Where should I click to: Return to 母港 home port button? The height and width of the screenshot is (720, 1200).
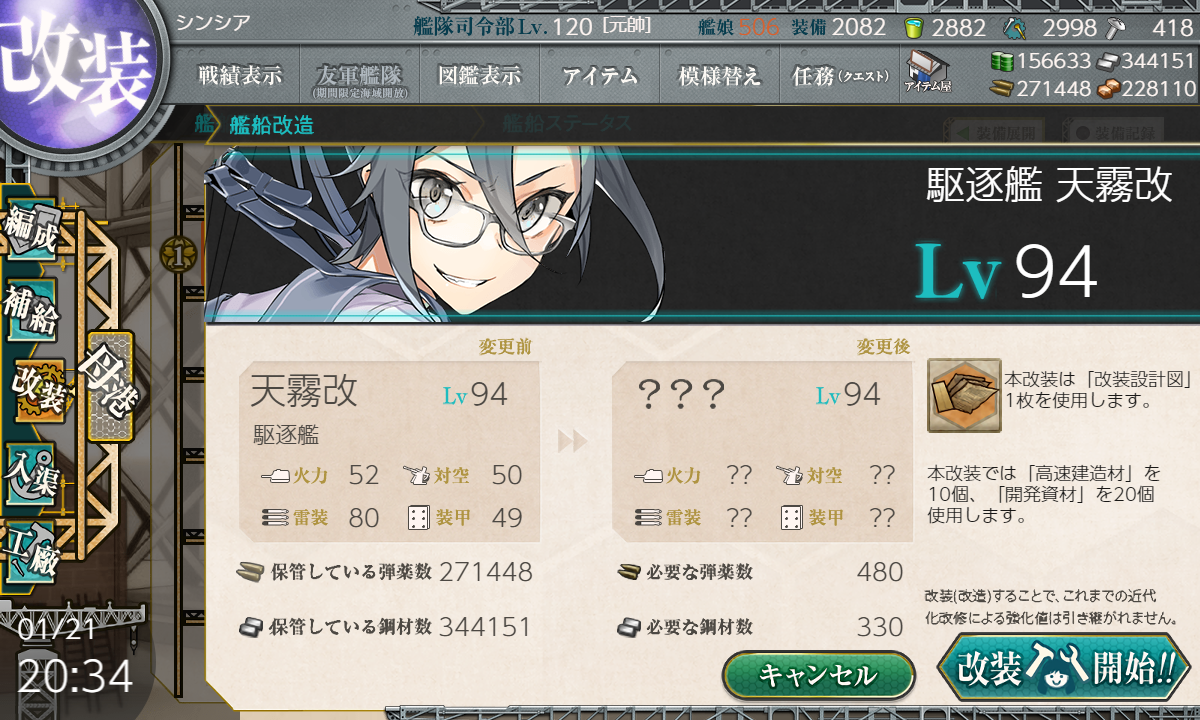[x=110, y=385]
